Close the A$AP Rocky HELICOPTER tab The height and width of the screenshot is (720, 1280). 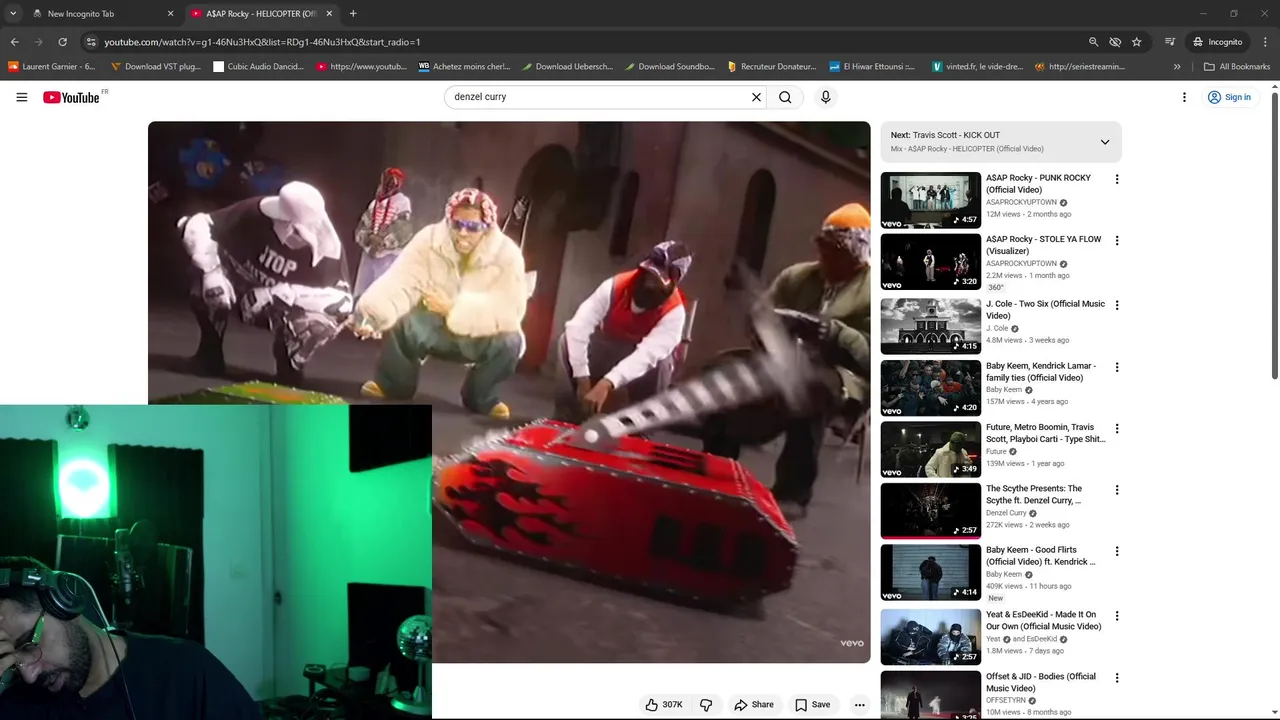pos(329,14)
